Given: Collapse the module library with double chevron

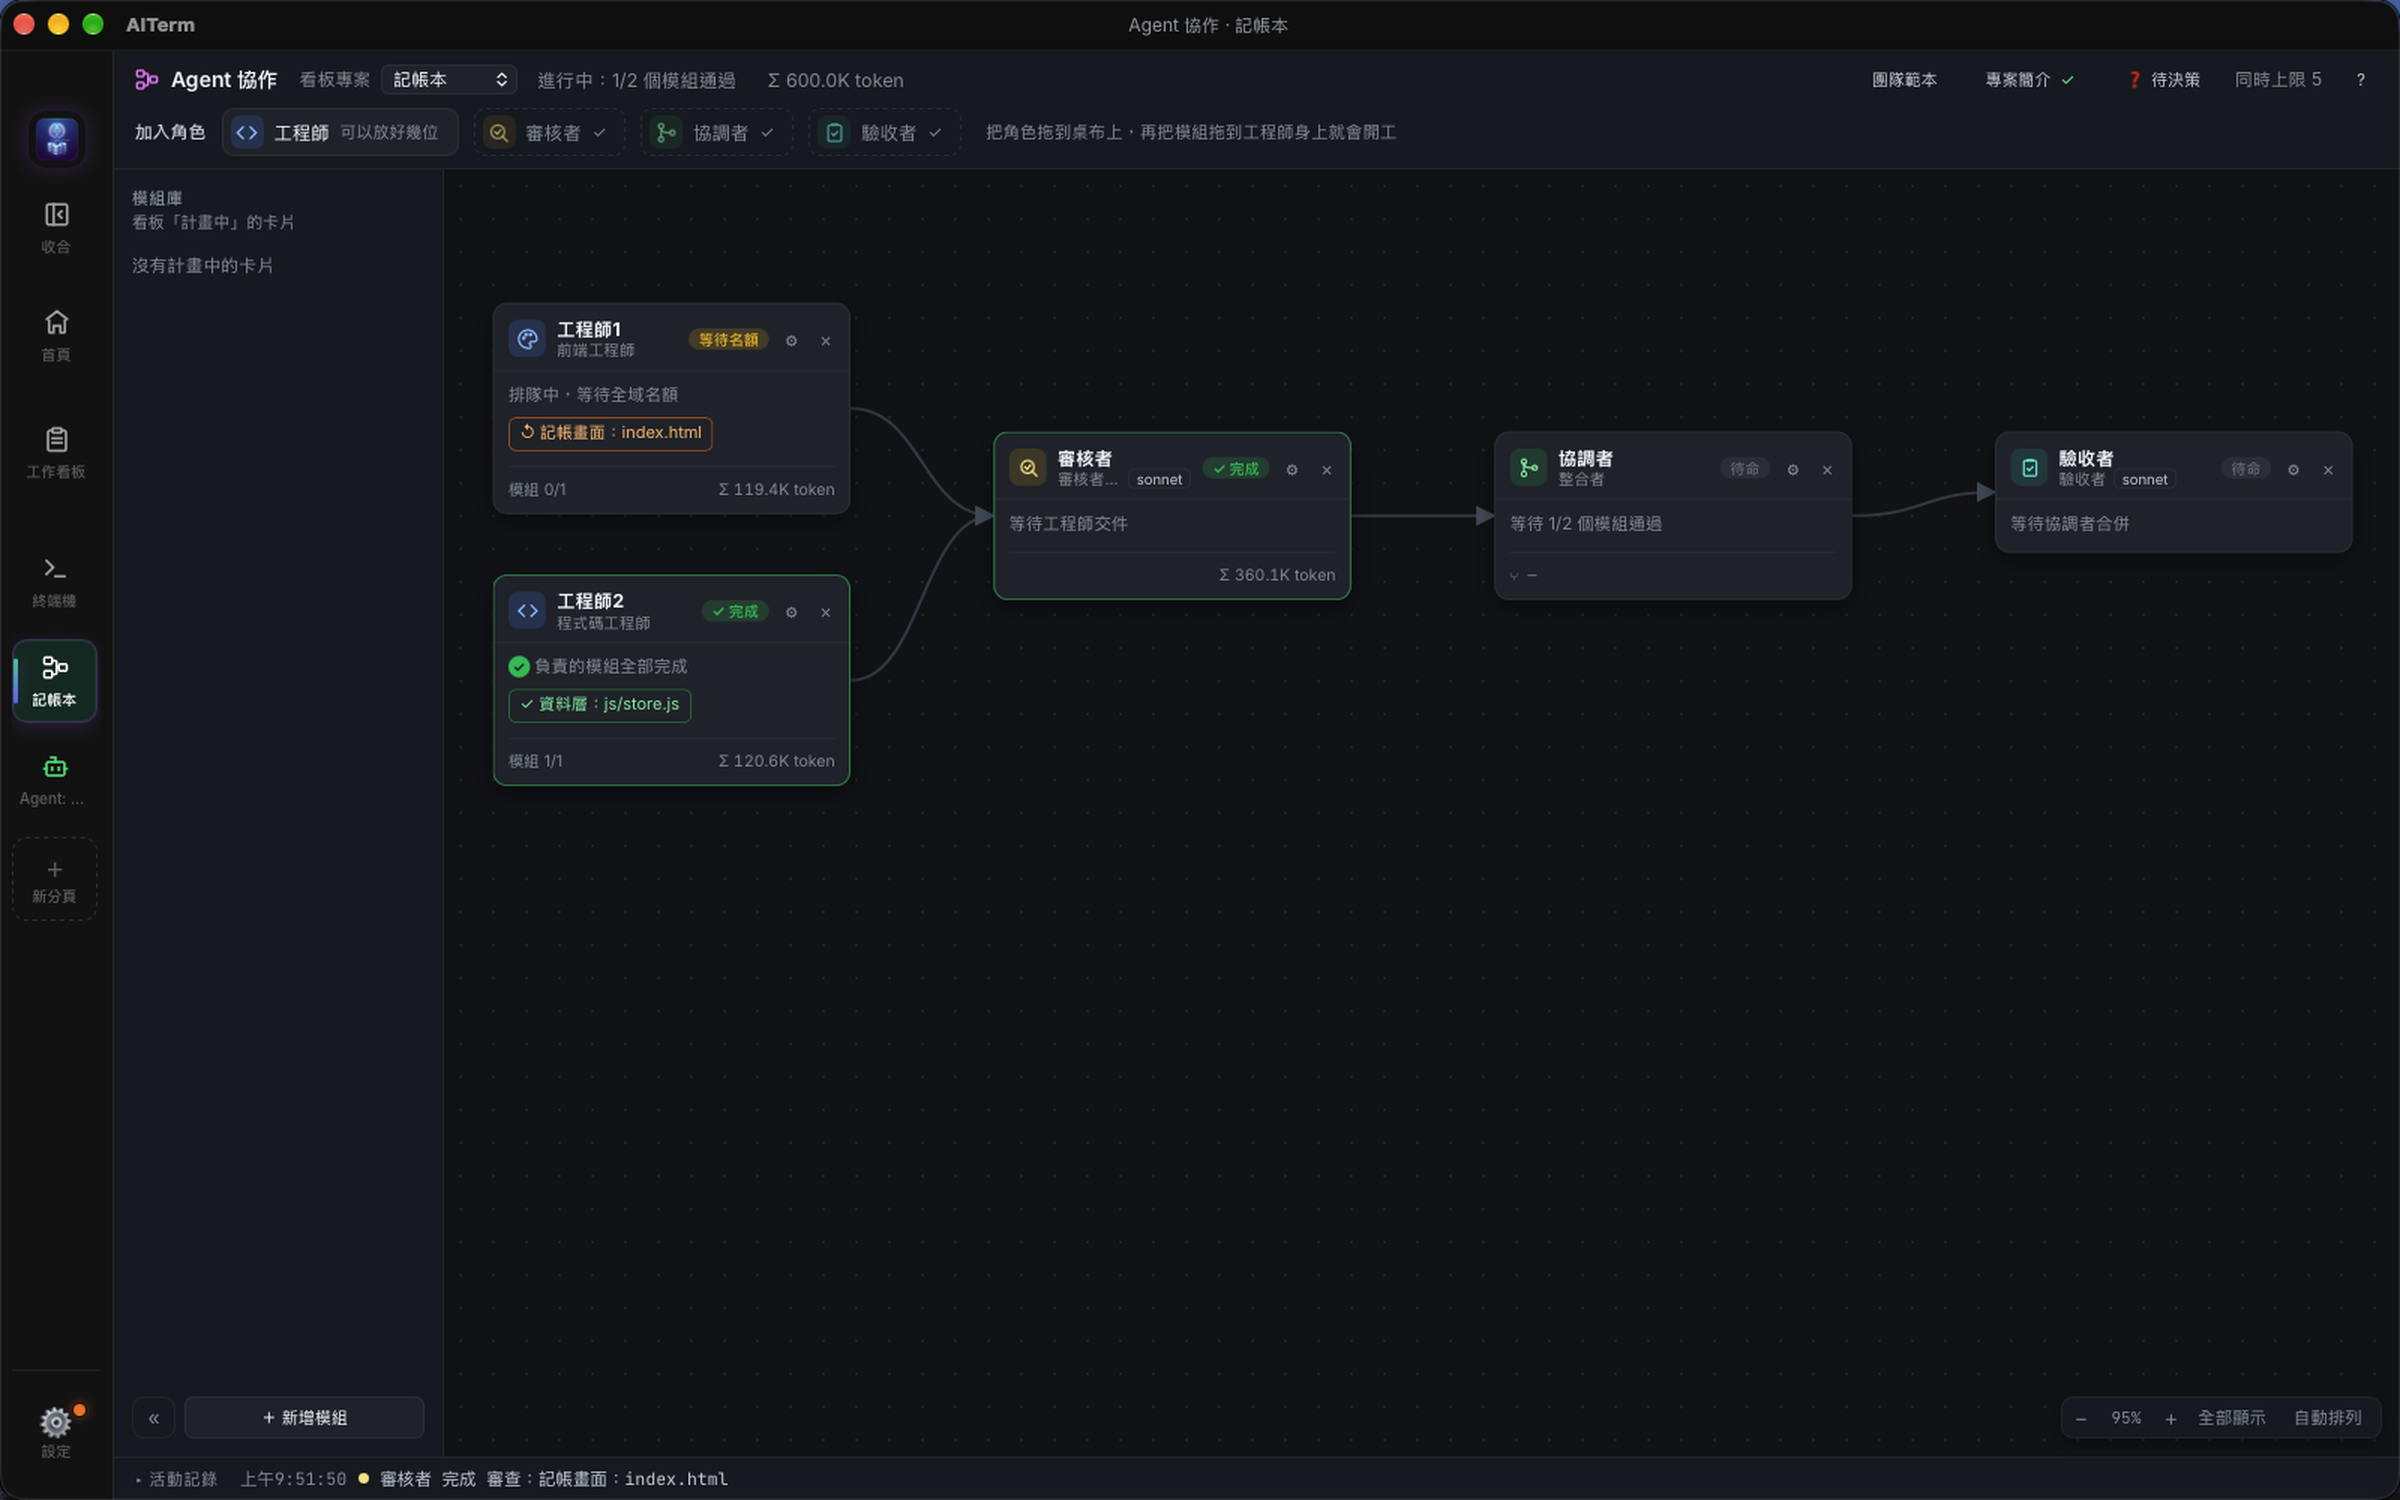Looking at the screenshot, I should pos(154,1418).
